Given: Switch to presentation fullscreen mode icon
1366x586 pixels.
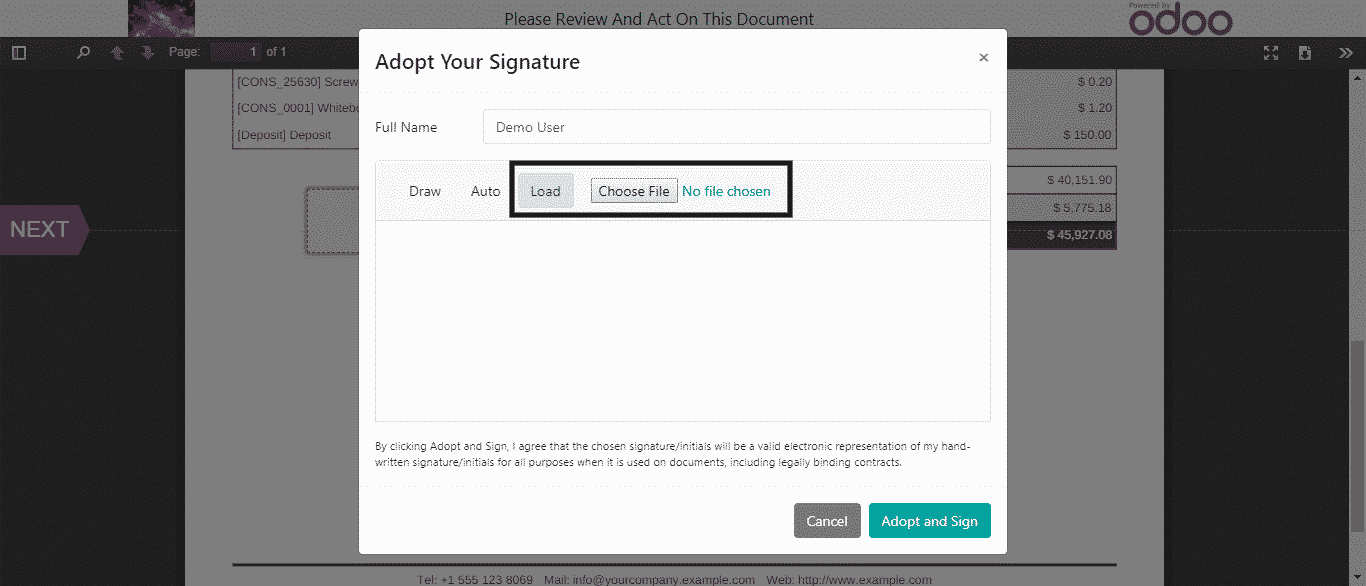Looking at the screenshot, I should click(1271, 52).
